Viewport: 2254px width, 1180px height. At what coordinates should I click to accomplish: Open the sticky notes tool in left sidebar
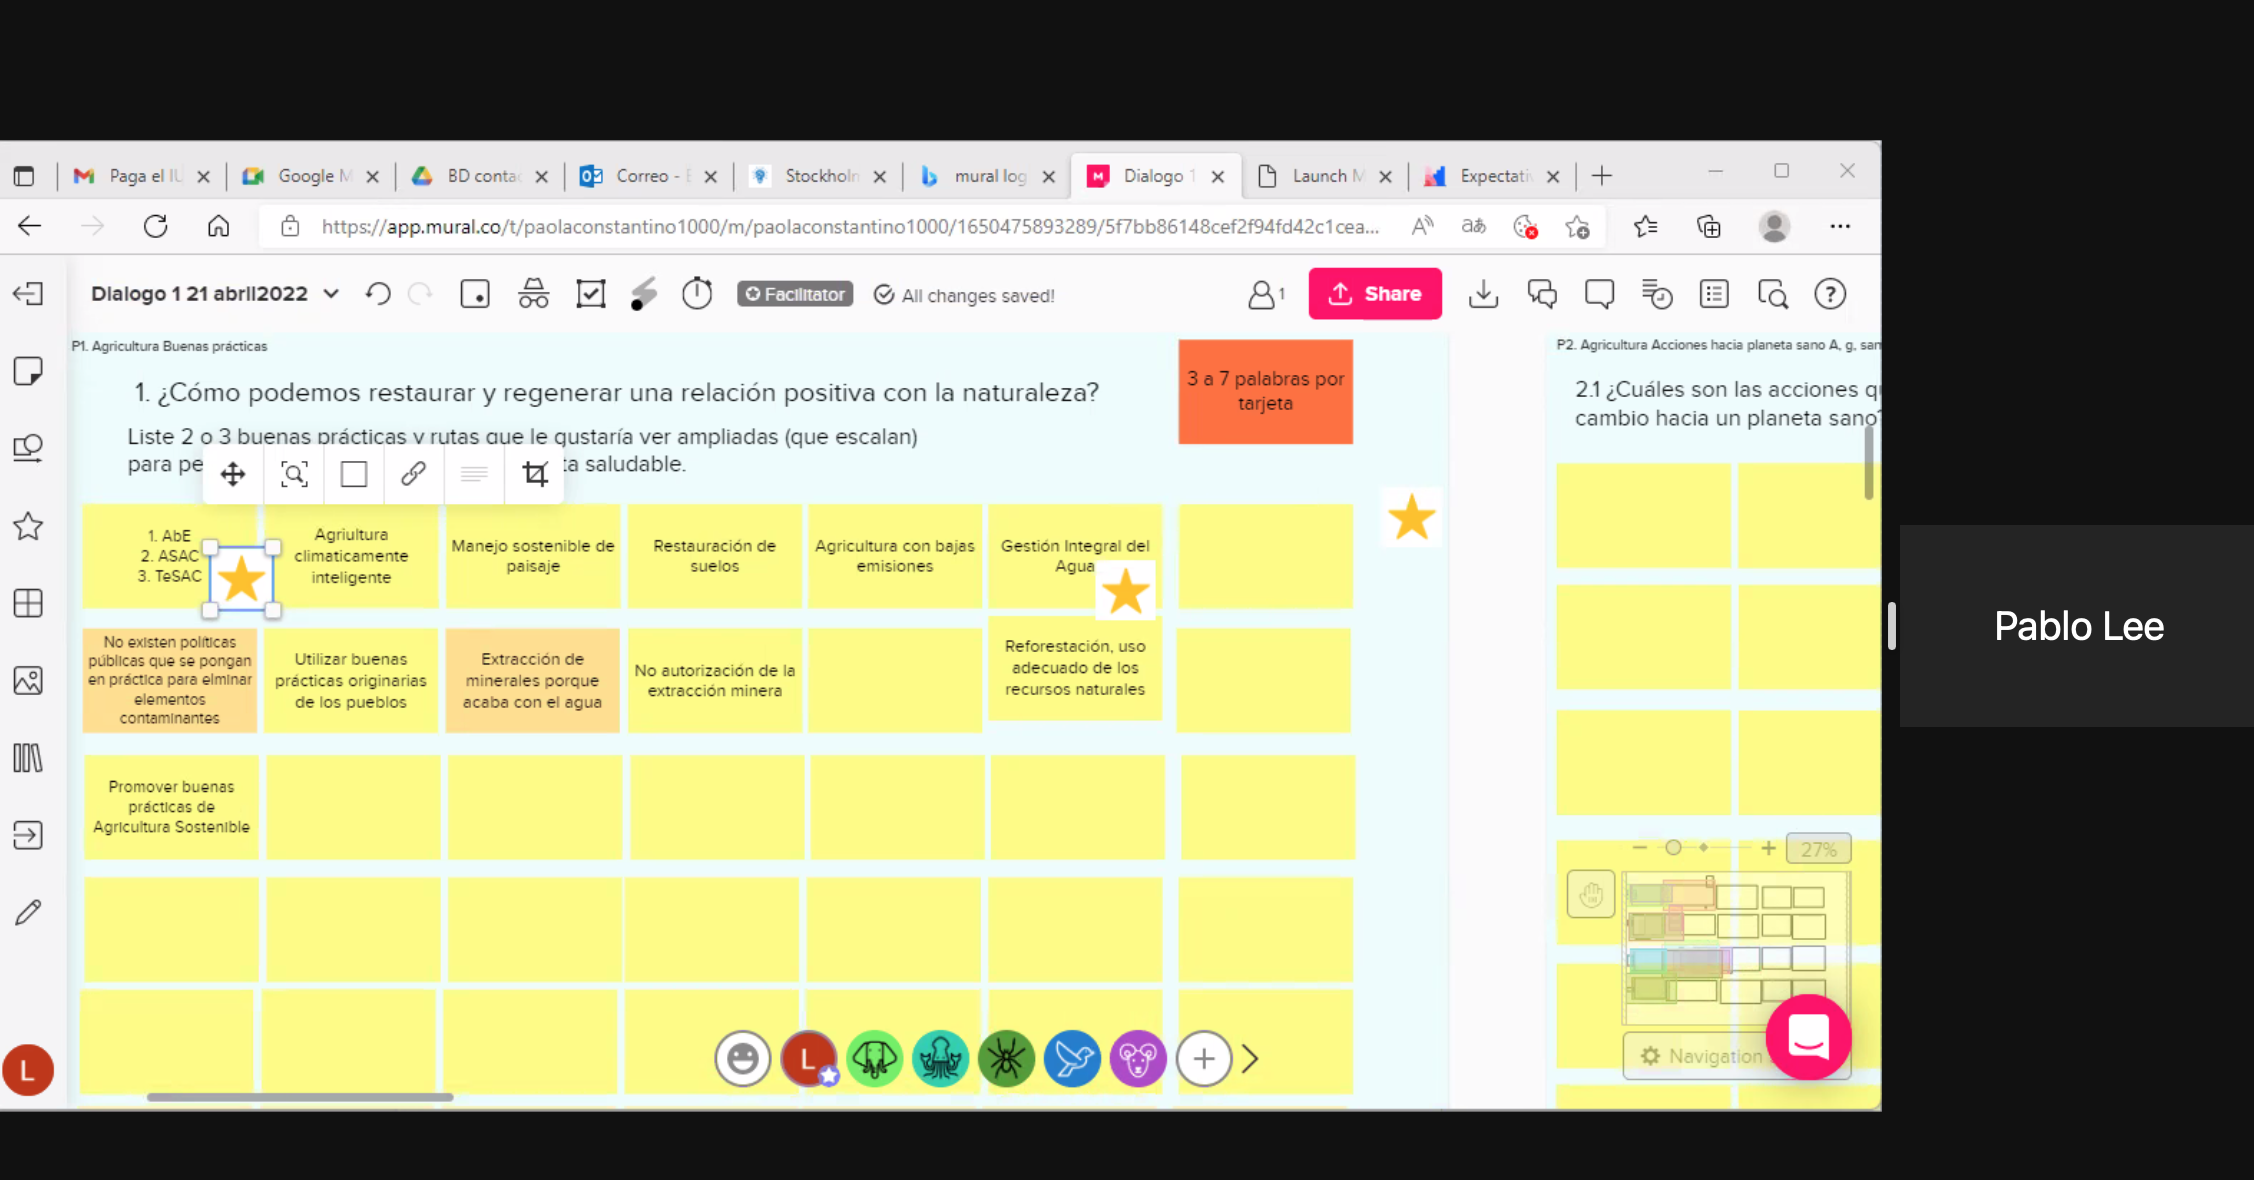click(28, 371)
